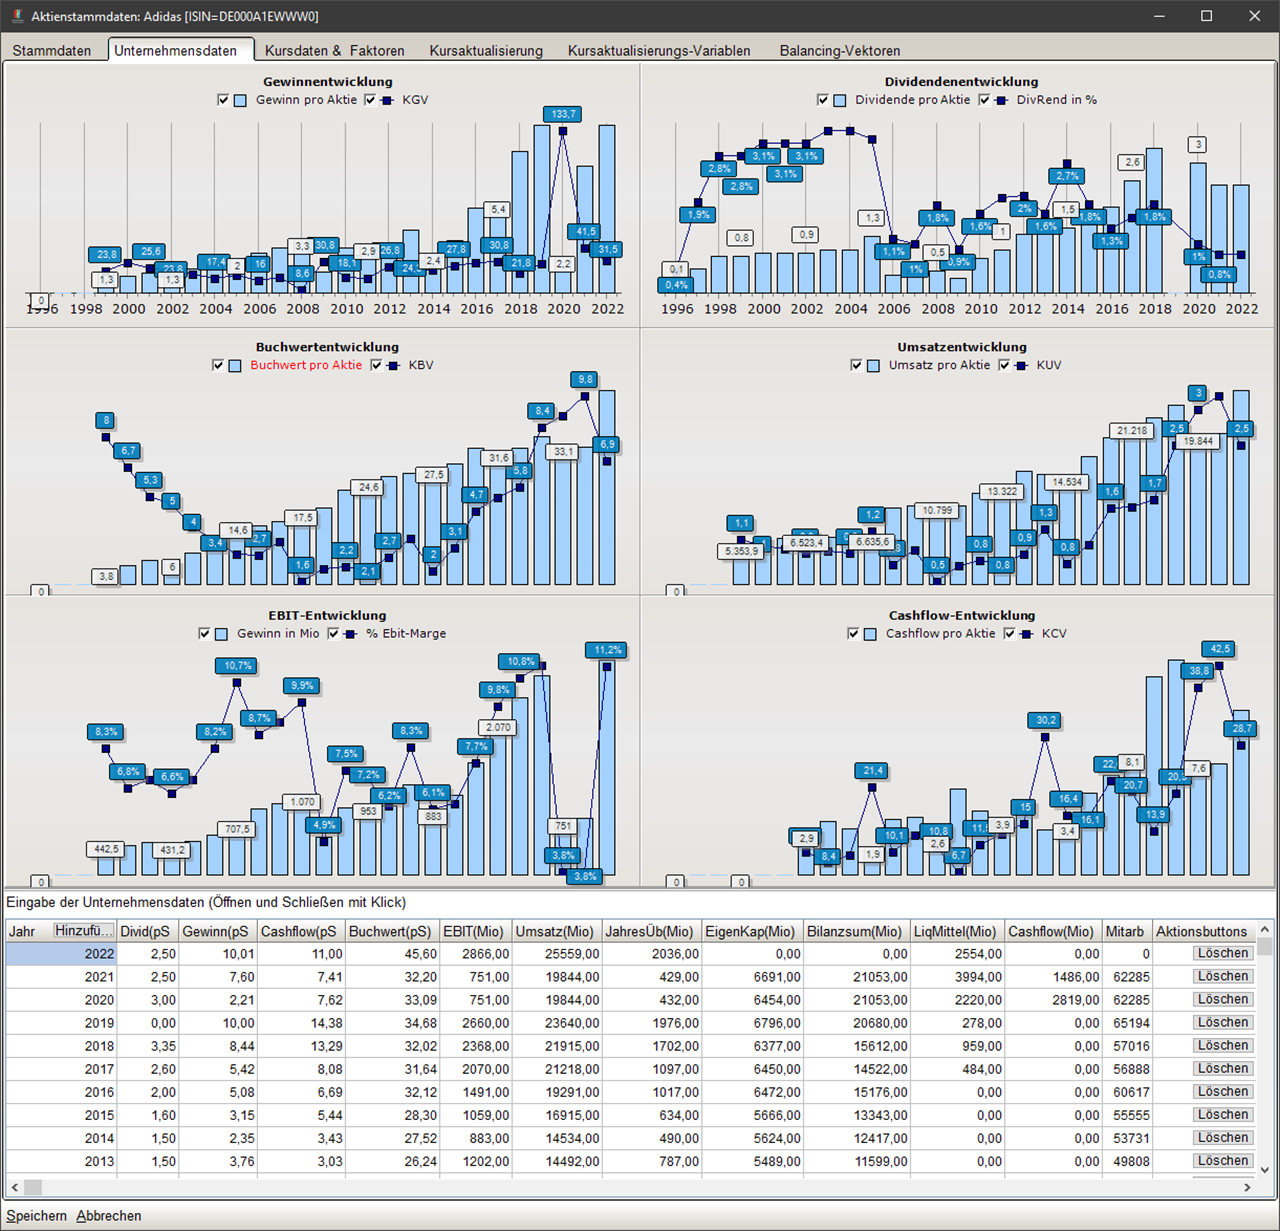
Task: Toggle the Gewinn pro Aktie checkbox
Action: [223, 100]
